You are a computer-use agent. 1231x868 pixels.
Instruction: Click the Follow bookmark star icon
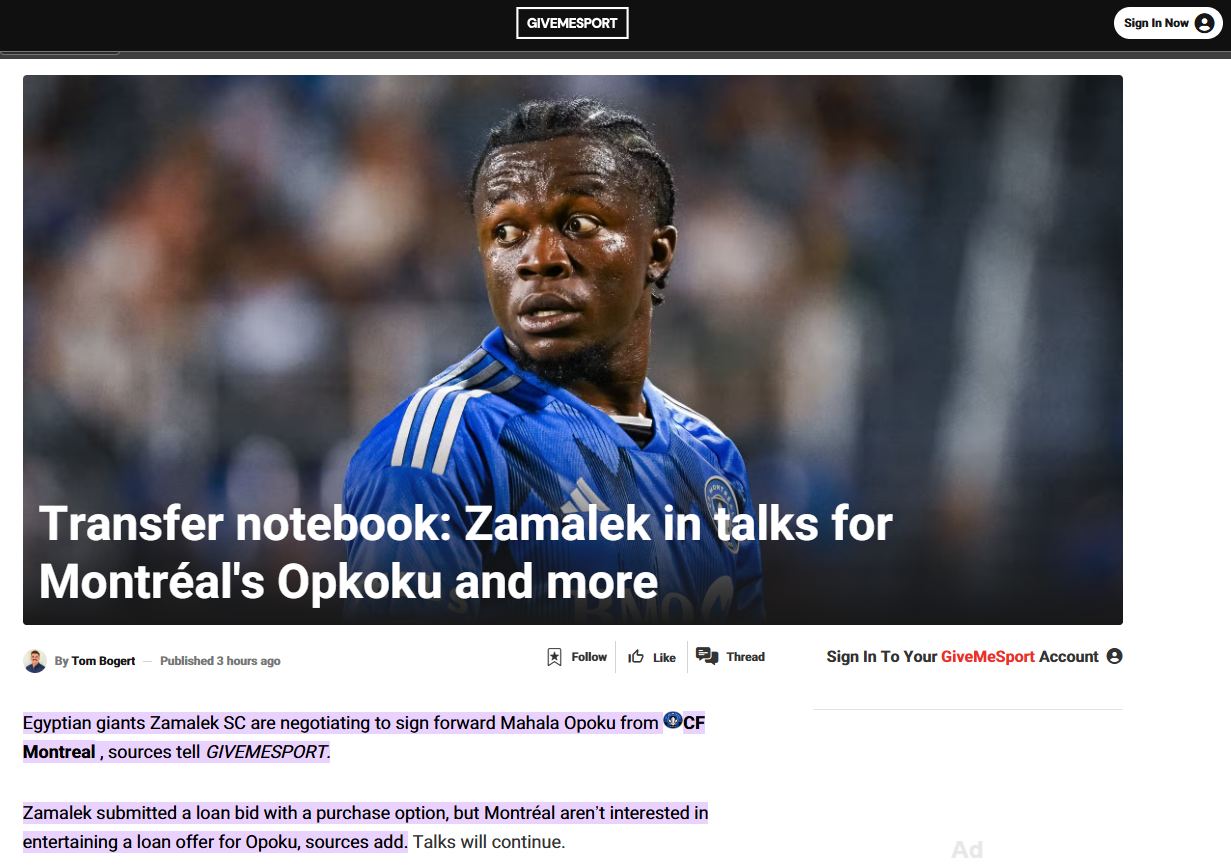click(554, 657)
